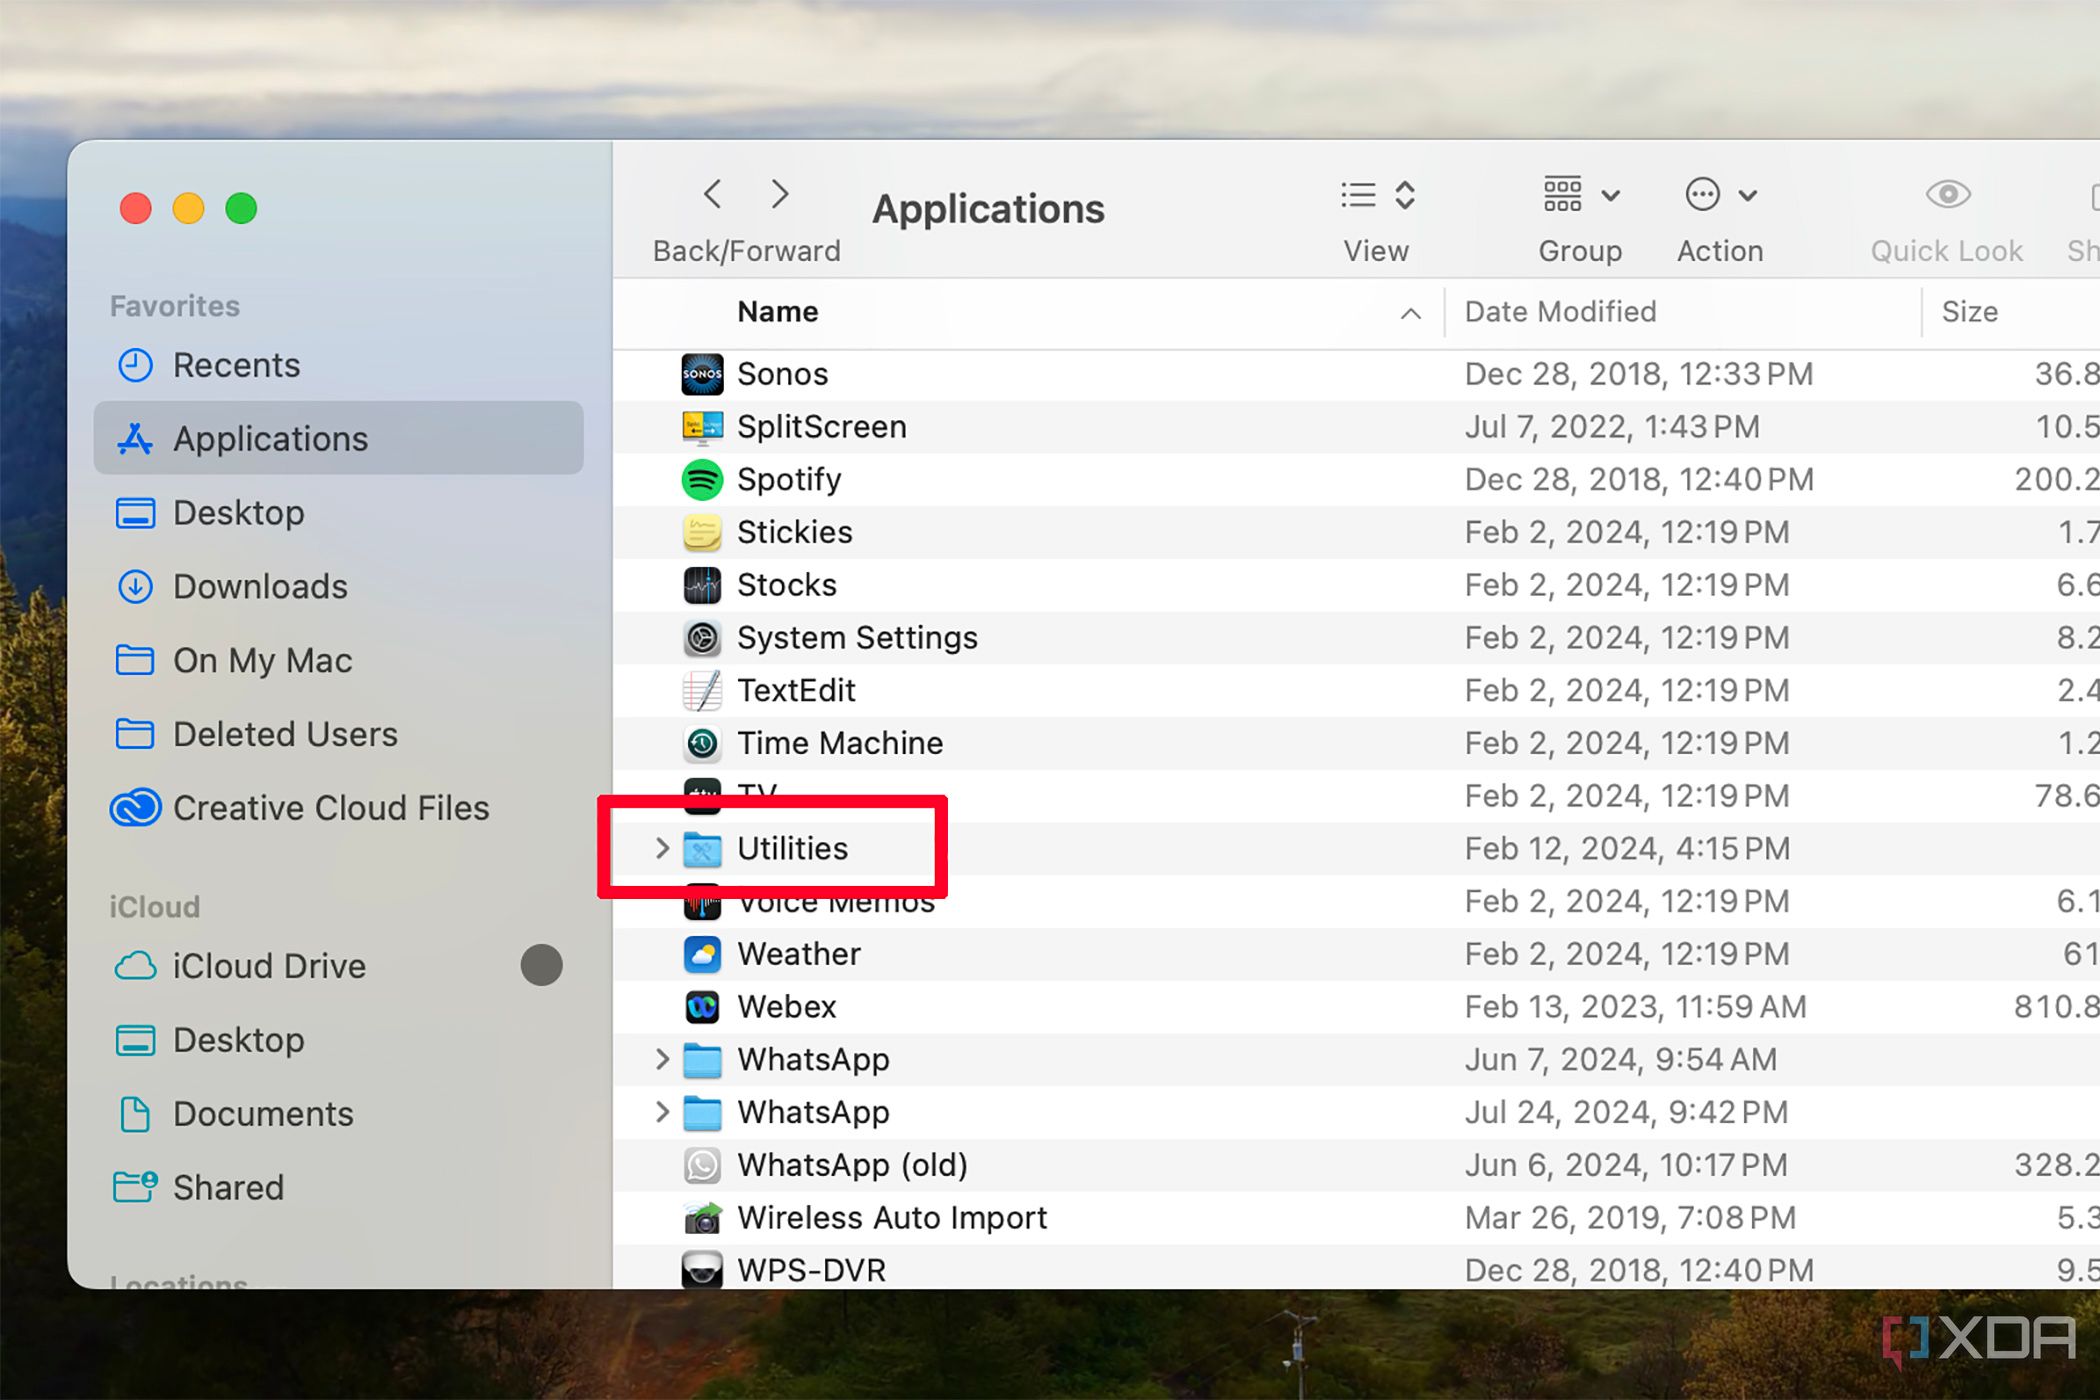
Task: Sort by the Size column header
Action: (x=1969, y=312)
